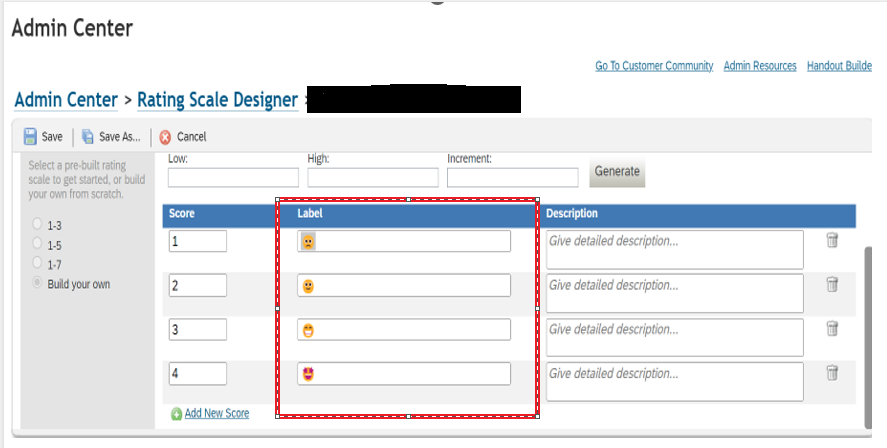
Task: Click the Description box for score 3
Action: 675,338
